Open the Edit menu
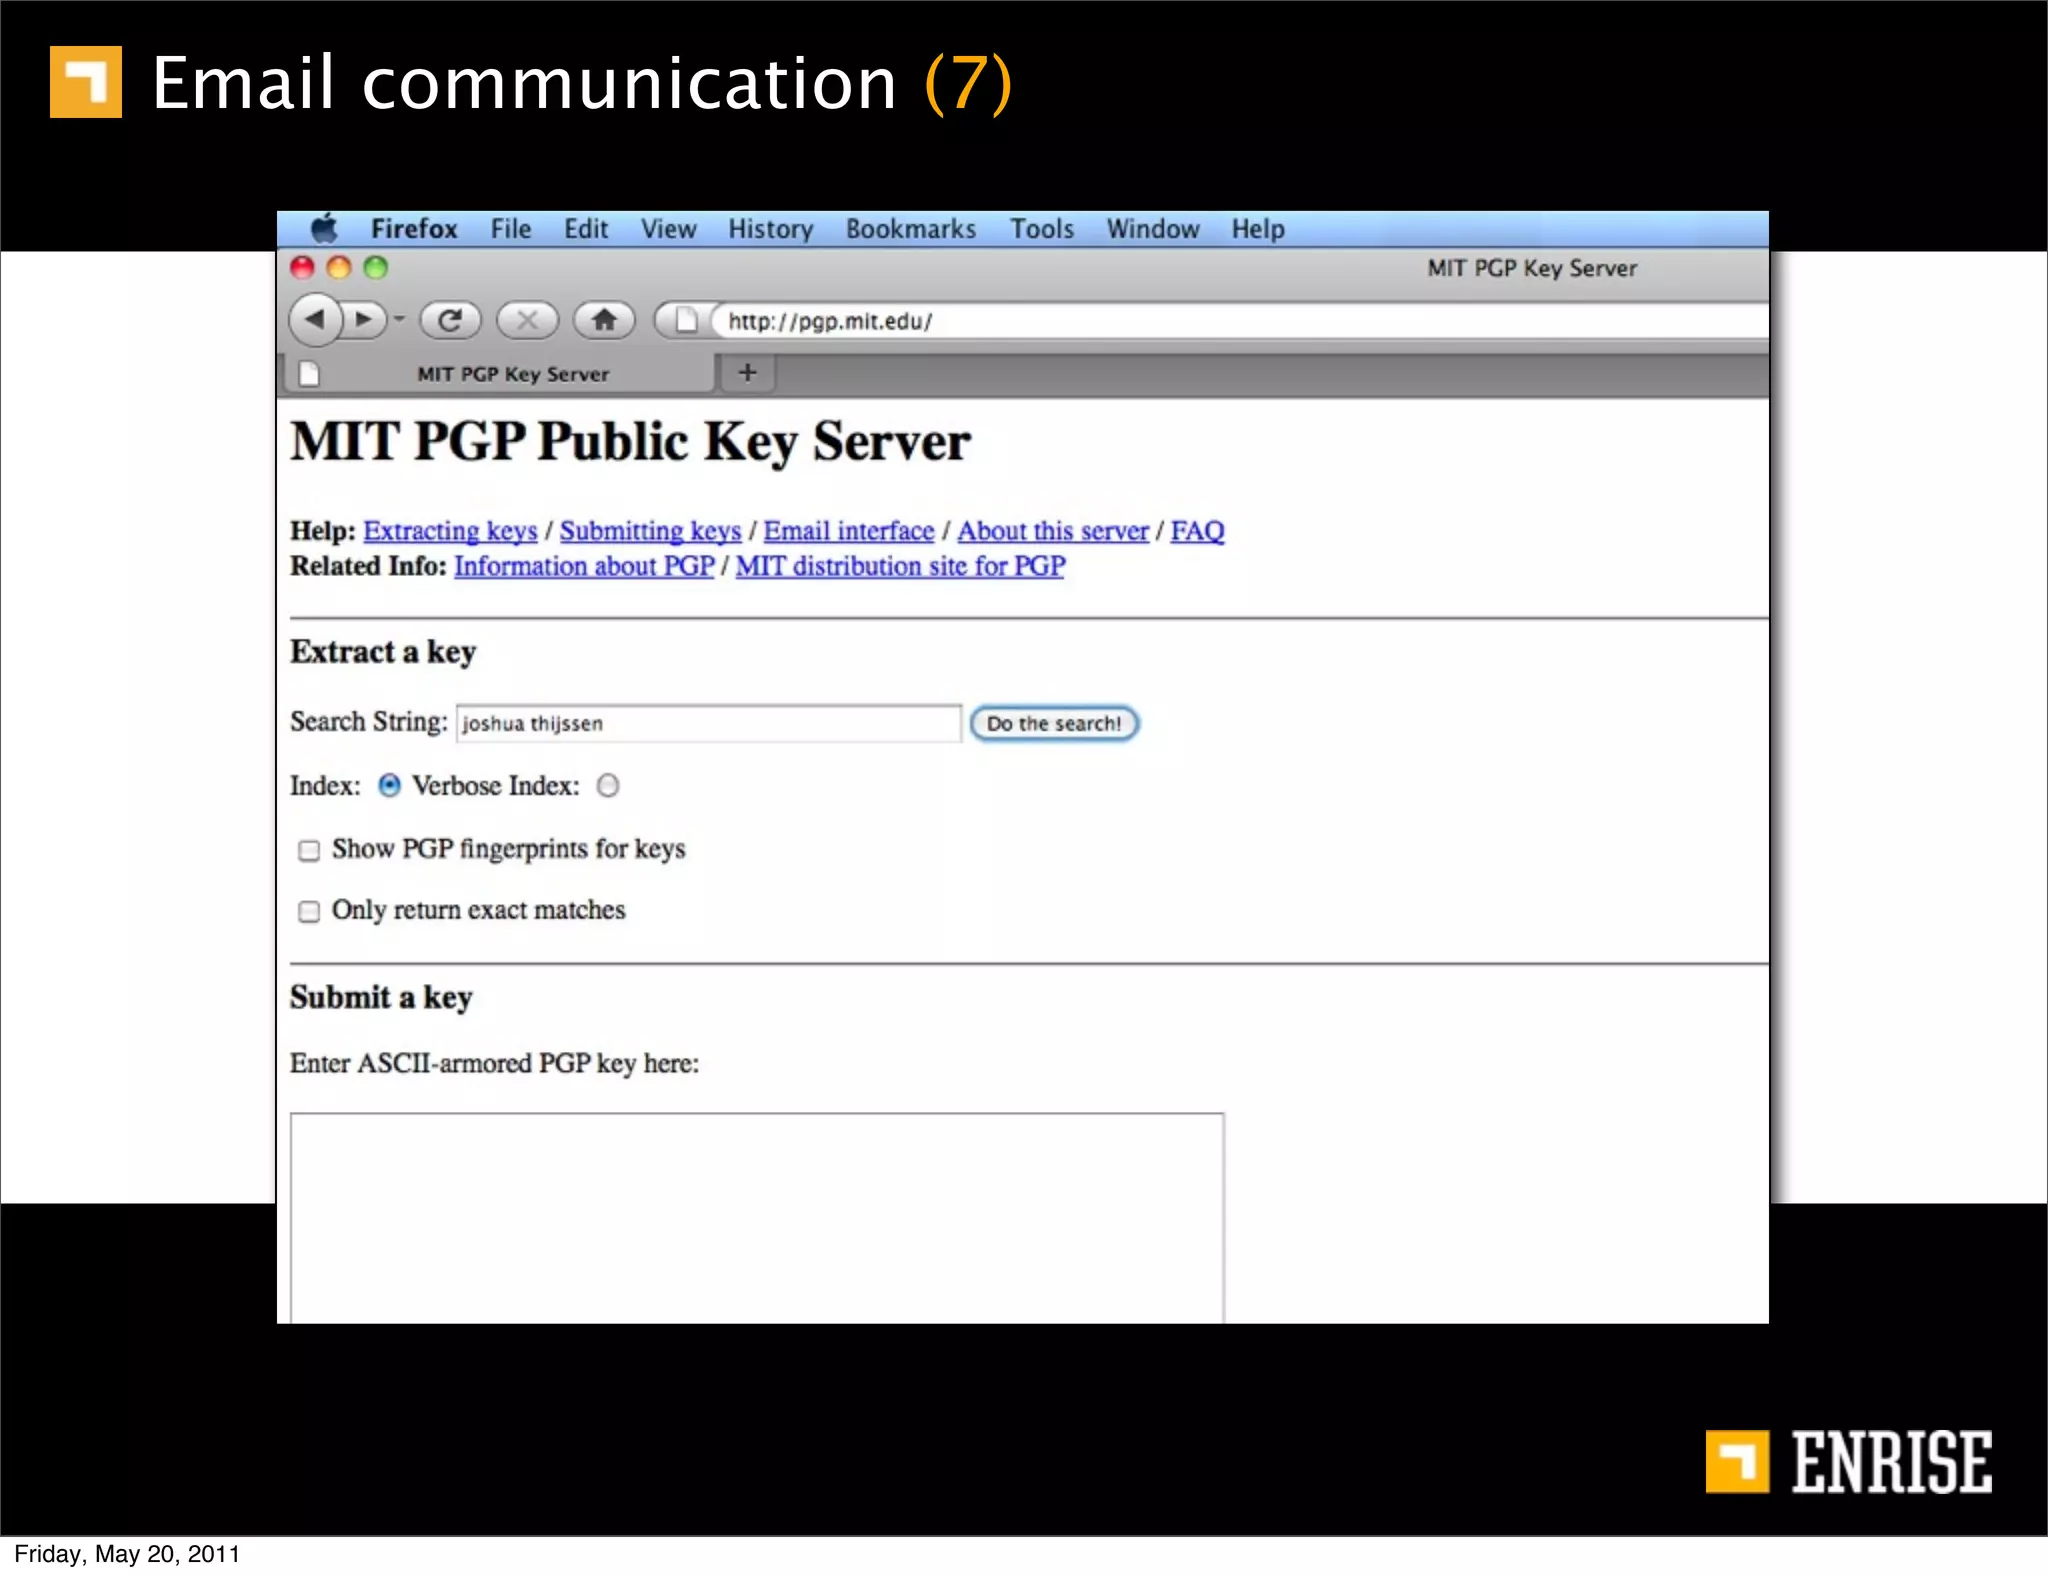Screen dimensions: 2048x1576 click(x=586, y=229)
